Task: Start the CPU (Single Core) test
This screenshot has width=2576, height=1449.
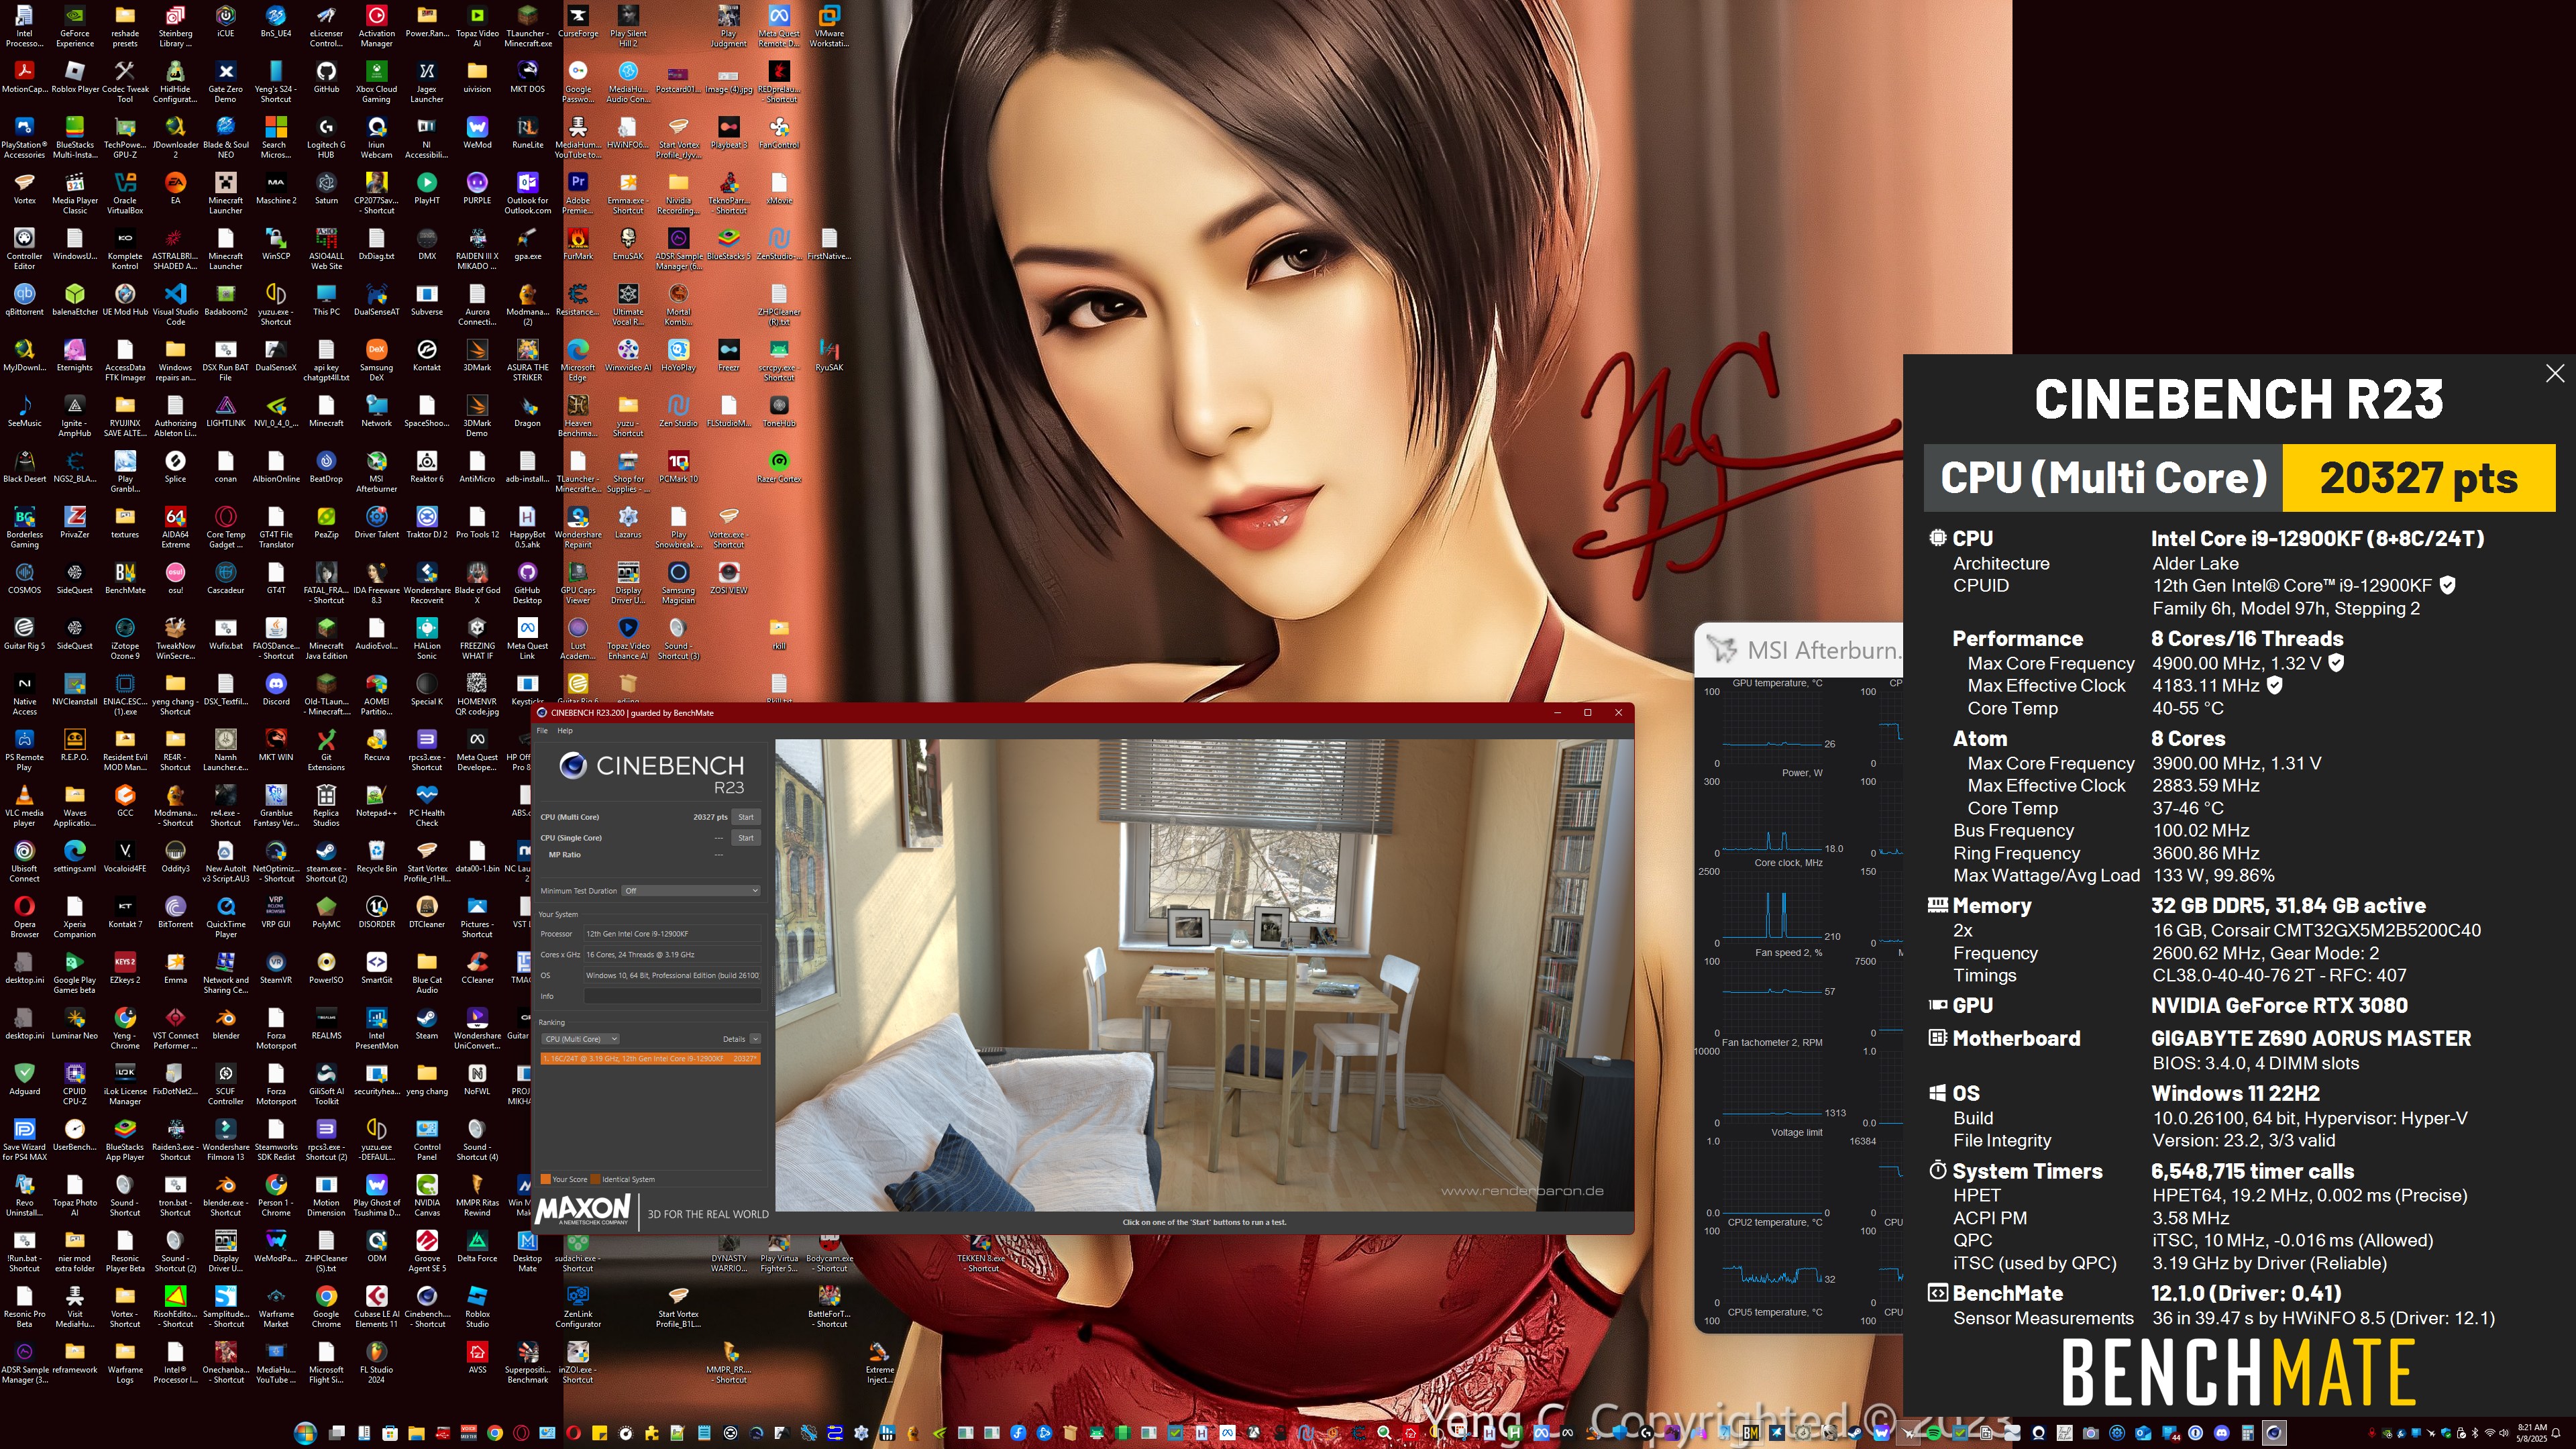Action: [746, 838]
